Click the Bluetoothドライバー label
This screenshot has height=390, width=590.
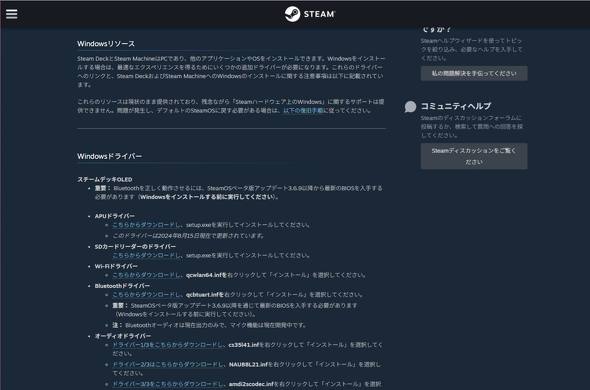[122, 286]
